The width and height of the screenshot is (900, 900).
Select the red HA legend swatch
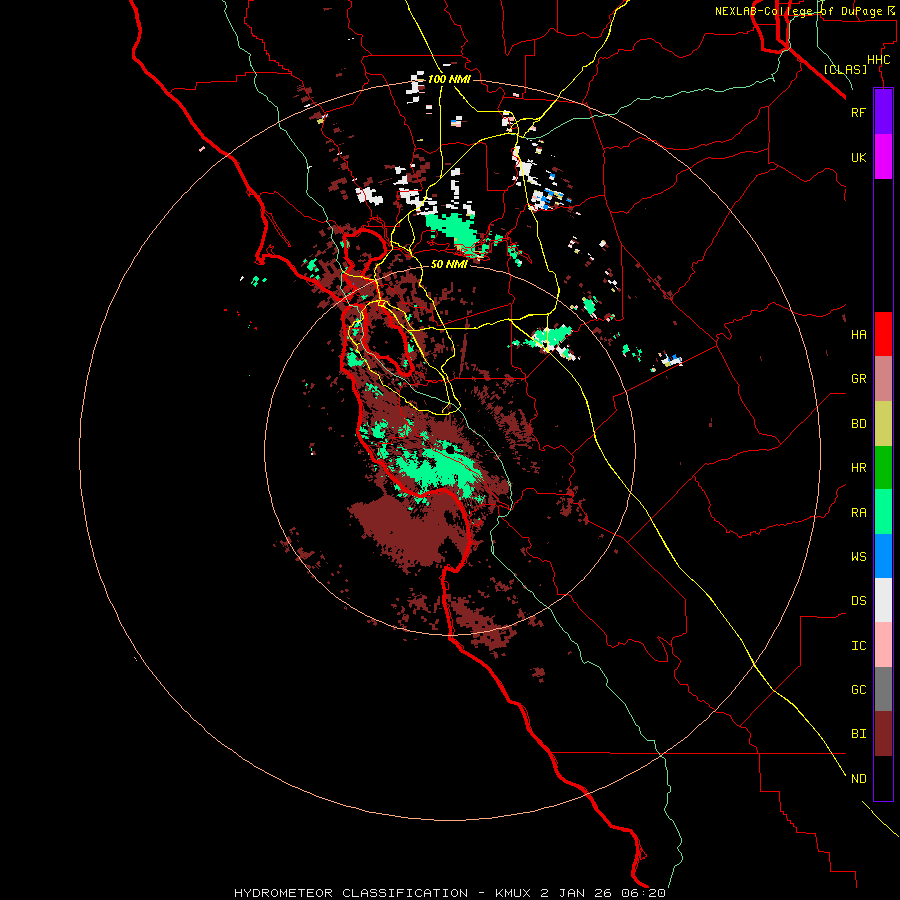pos(883,334)
